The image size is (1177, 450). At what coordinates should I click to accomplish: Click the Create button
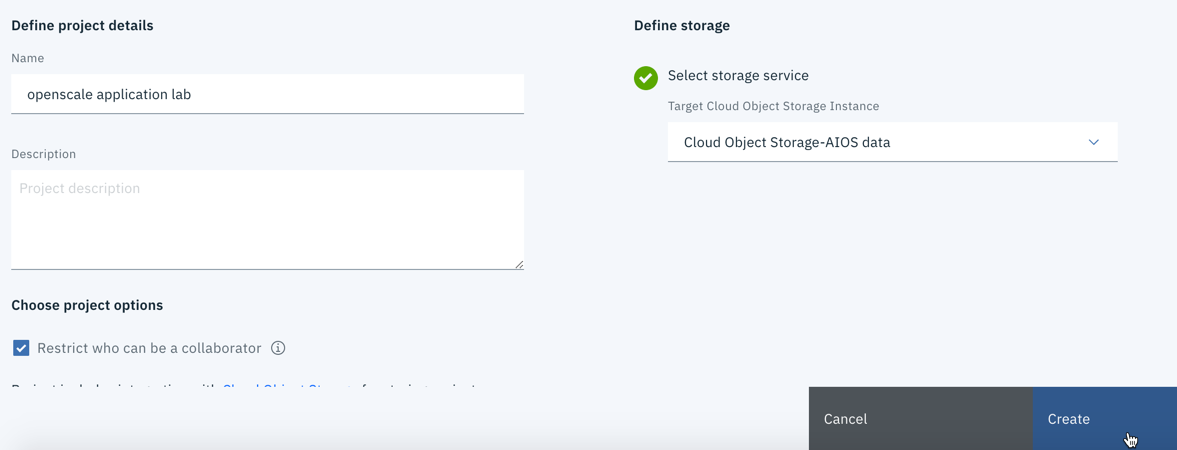tap(1105, 418)
